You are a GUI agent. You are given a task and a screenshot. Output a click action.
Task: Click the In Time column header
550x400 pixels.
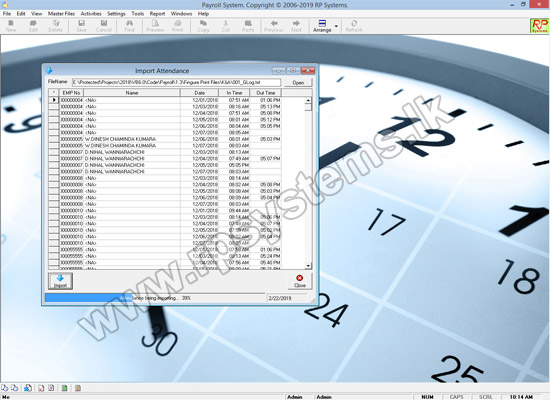pyautogui.click(x=234, y=93)
